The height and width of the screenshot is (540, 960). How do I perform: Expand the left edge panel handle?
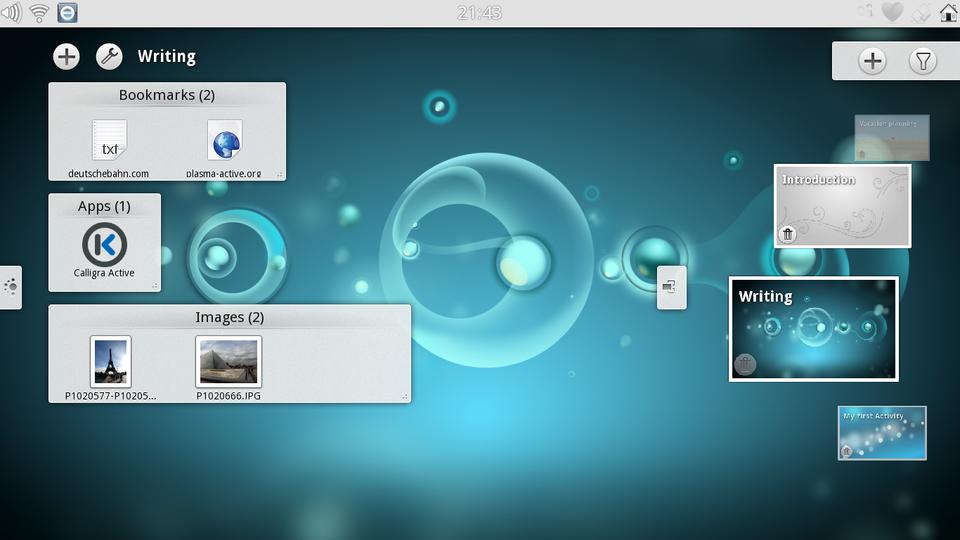(x=10, y=287)
